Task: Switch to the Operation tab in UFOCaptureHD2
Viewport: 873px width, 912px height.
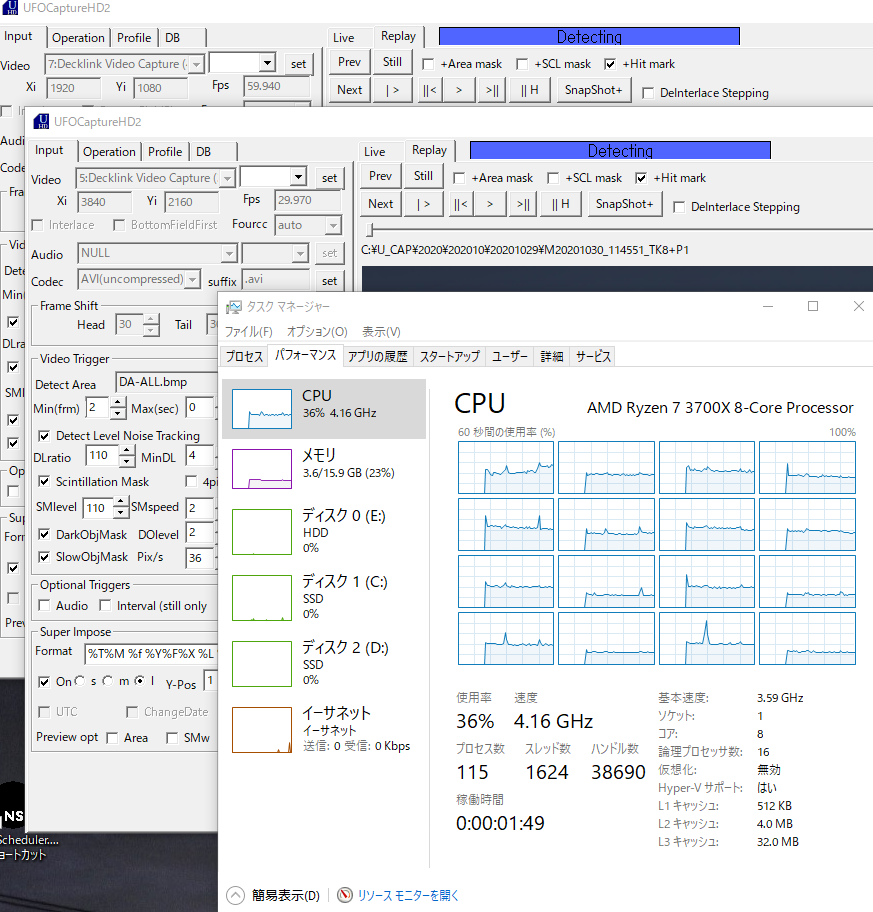Action: [110, 151]
